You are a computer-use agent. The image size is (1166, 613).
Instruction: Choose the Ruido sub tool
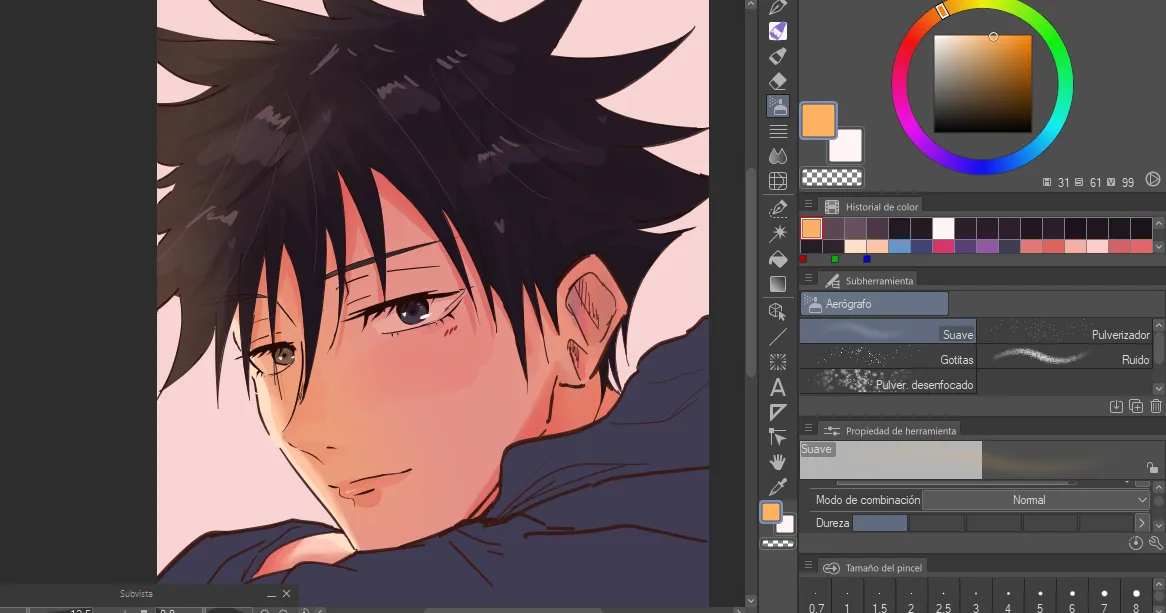(x=1065, y=358)
